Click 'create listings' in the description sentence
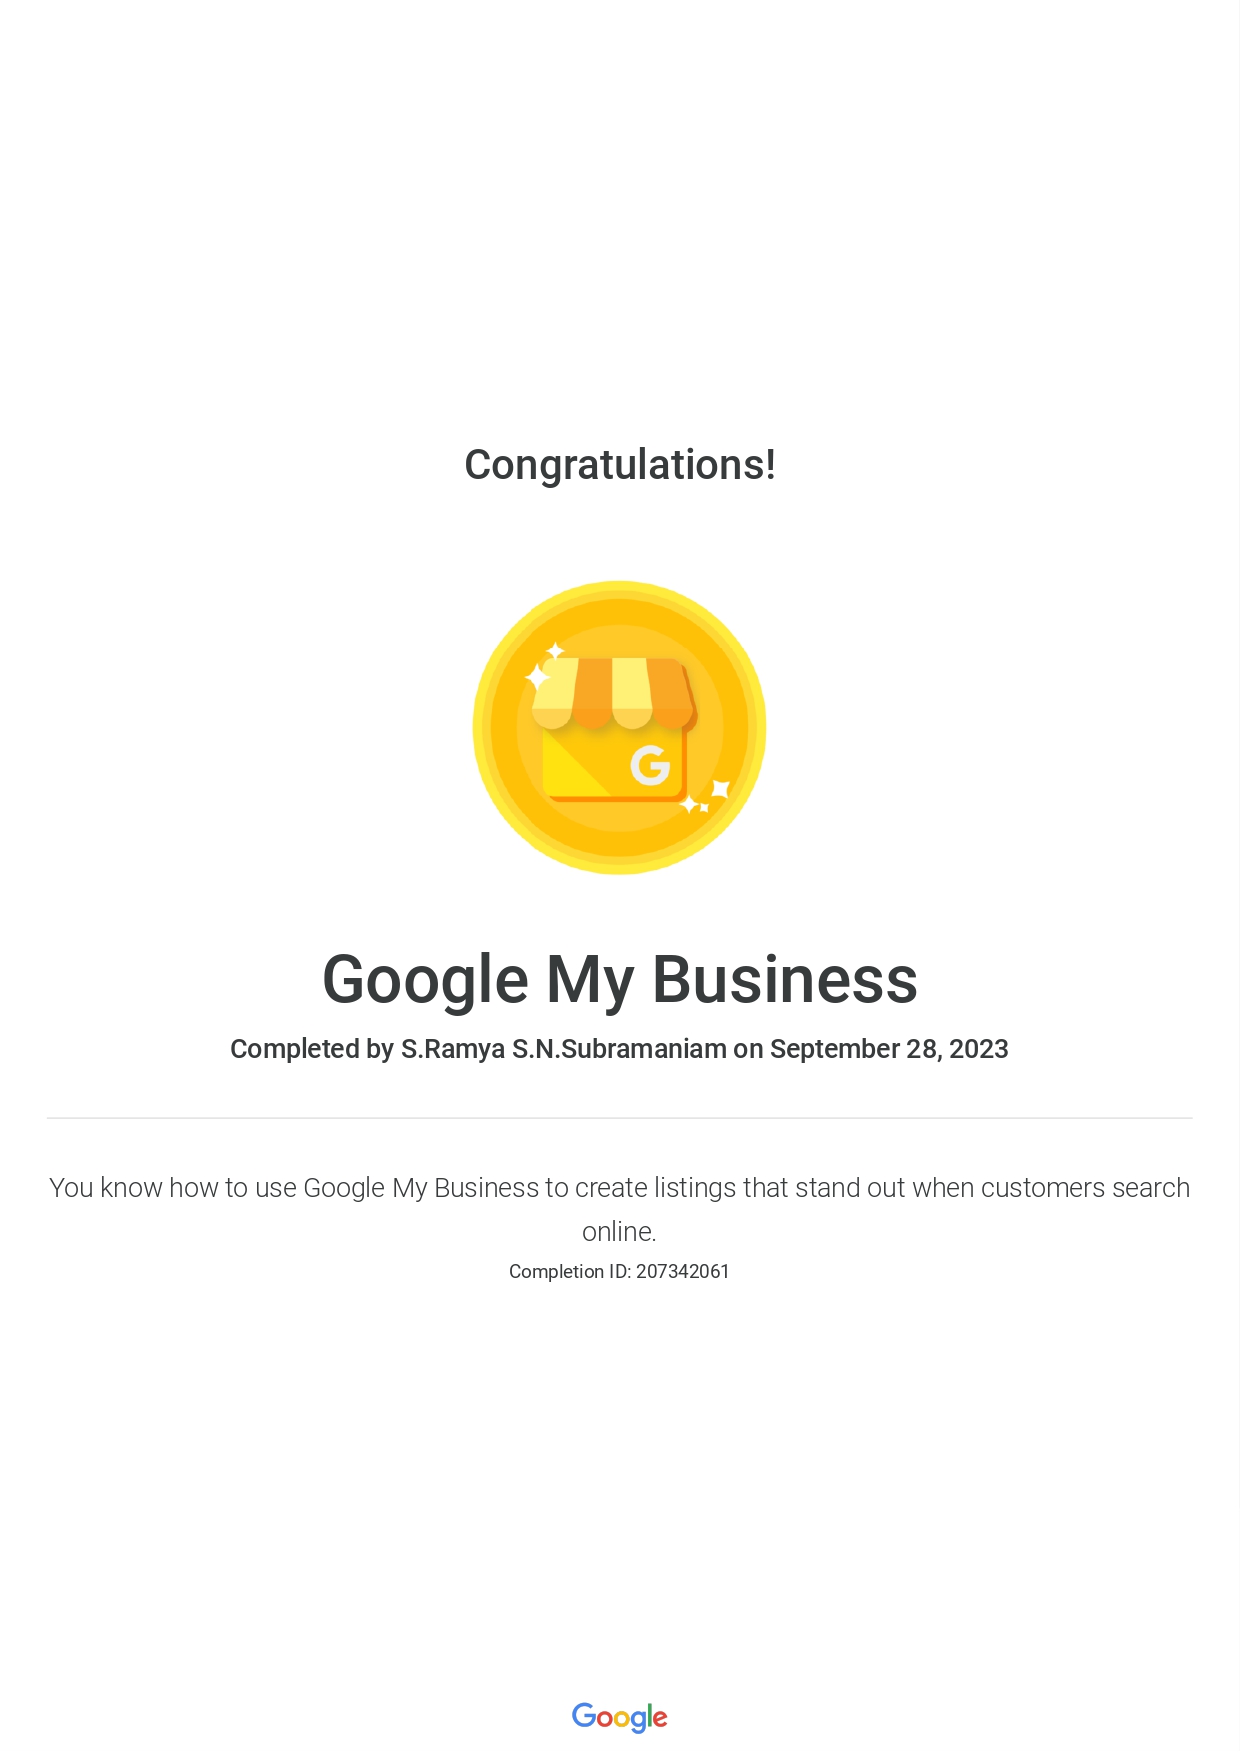 pyautogui.click(x=655, y=1188)
